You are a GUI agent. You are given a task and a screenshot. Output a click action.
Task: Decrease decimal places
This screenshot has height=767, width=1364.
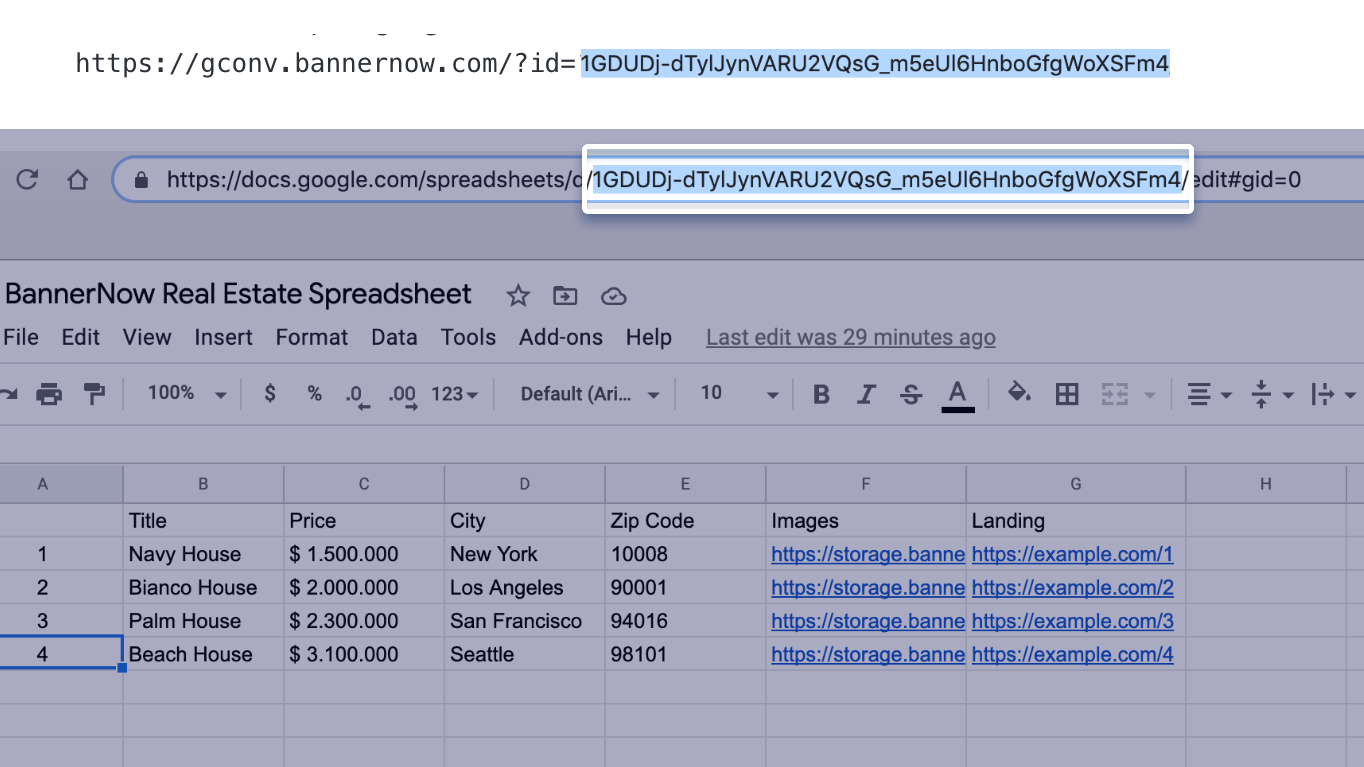pyautogui.click(x=357, y=396)
